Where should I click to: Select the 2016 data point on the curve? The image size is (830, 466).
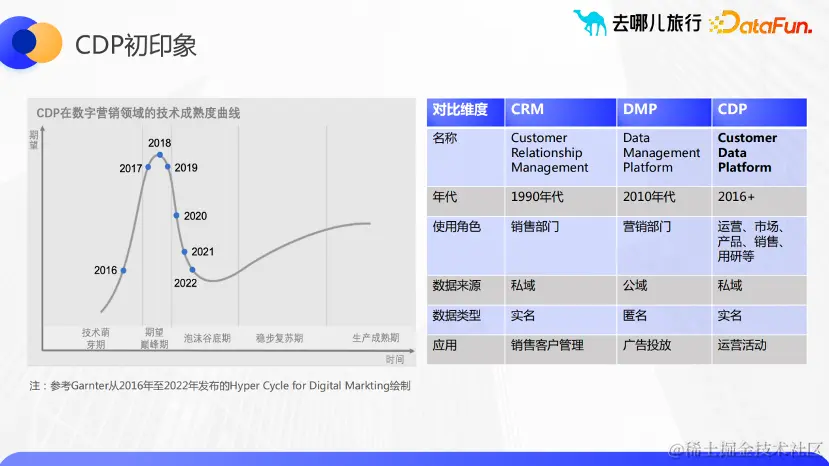pos(123,270)
